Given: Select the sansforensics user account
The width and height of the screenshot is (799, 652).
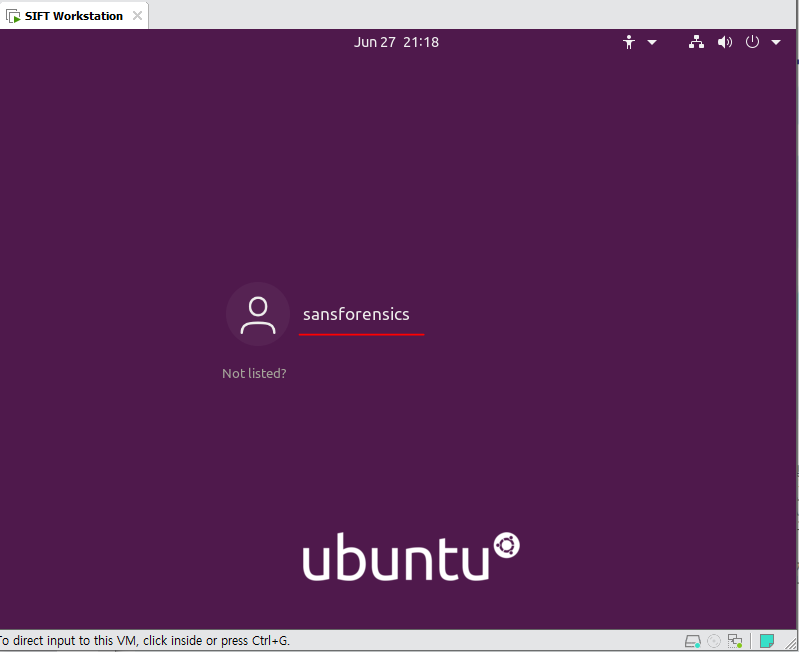Looking at the screenshot, I should (x=356, y=314).
